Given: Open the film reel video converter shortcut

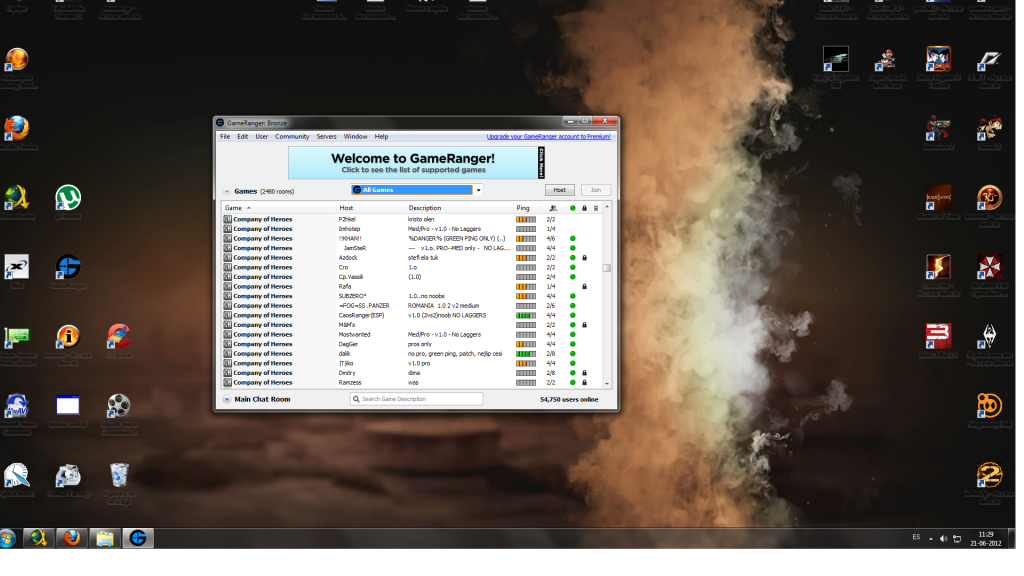Looking at the screenshot, I should (x=119, y=406).
